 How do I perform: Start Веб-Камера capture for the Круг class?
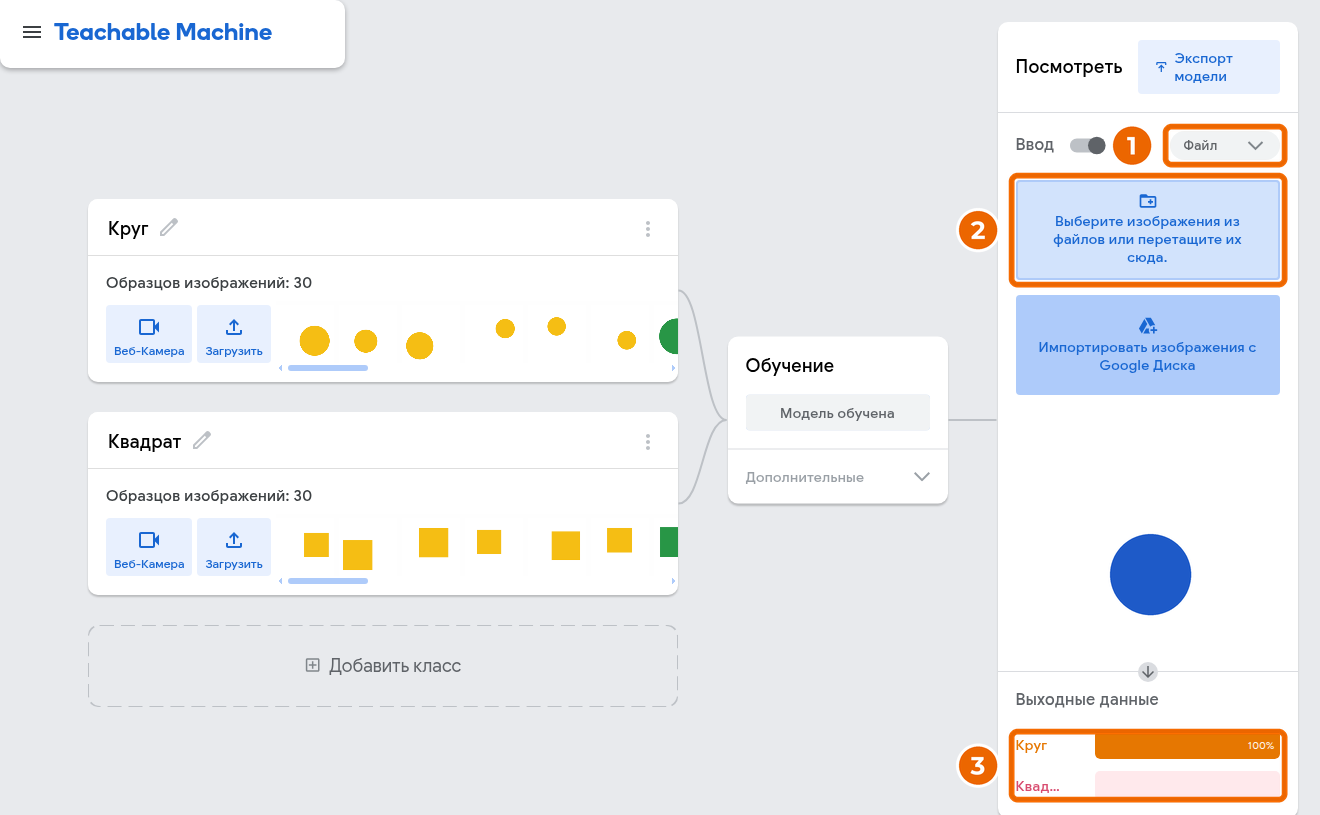point(149,334)
